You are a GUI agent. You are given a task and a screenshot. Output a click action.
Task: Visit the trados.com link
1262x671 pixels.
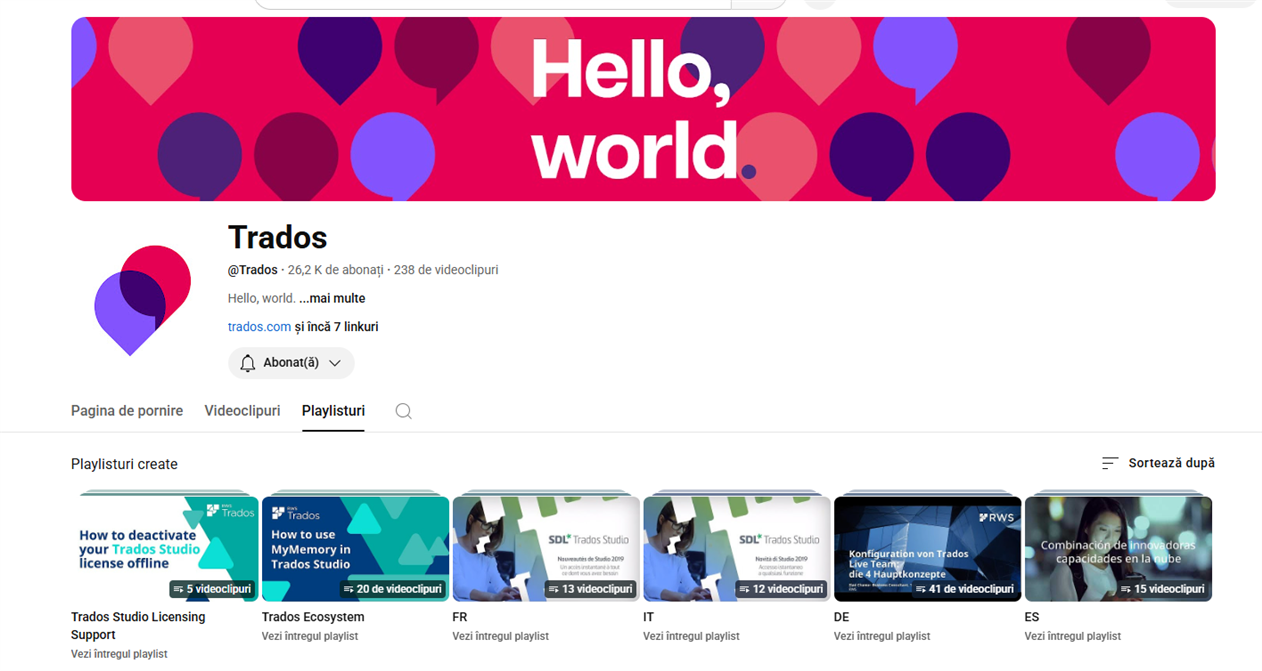pyautogui.click(x=259, y=327)
